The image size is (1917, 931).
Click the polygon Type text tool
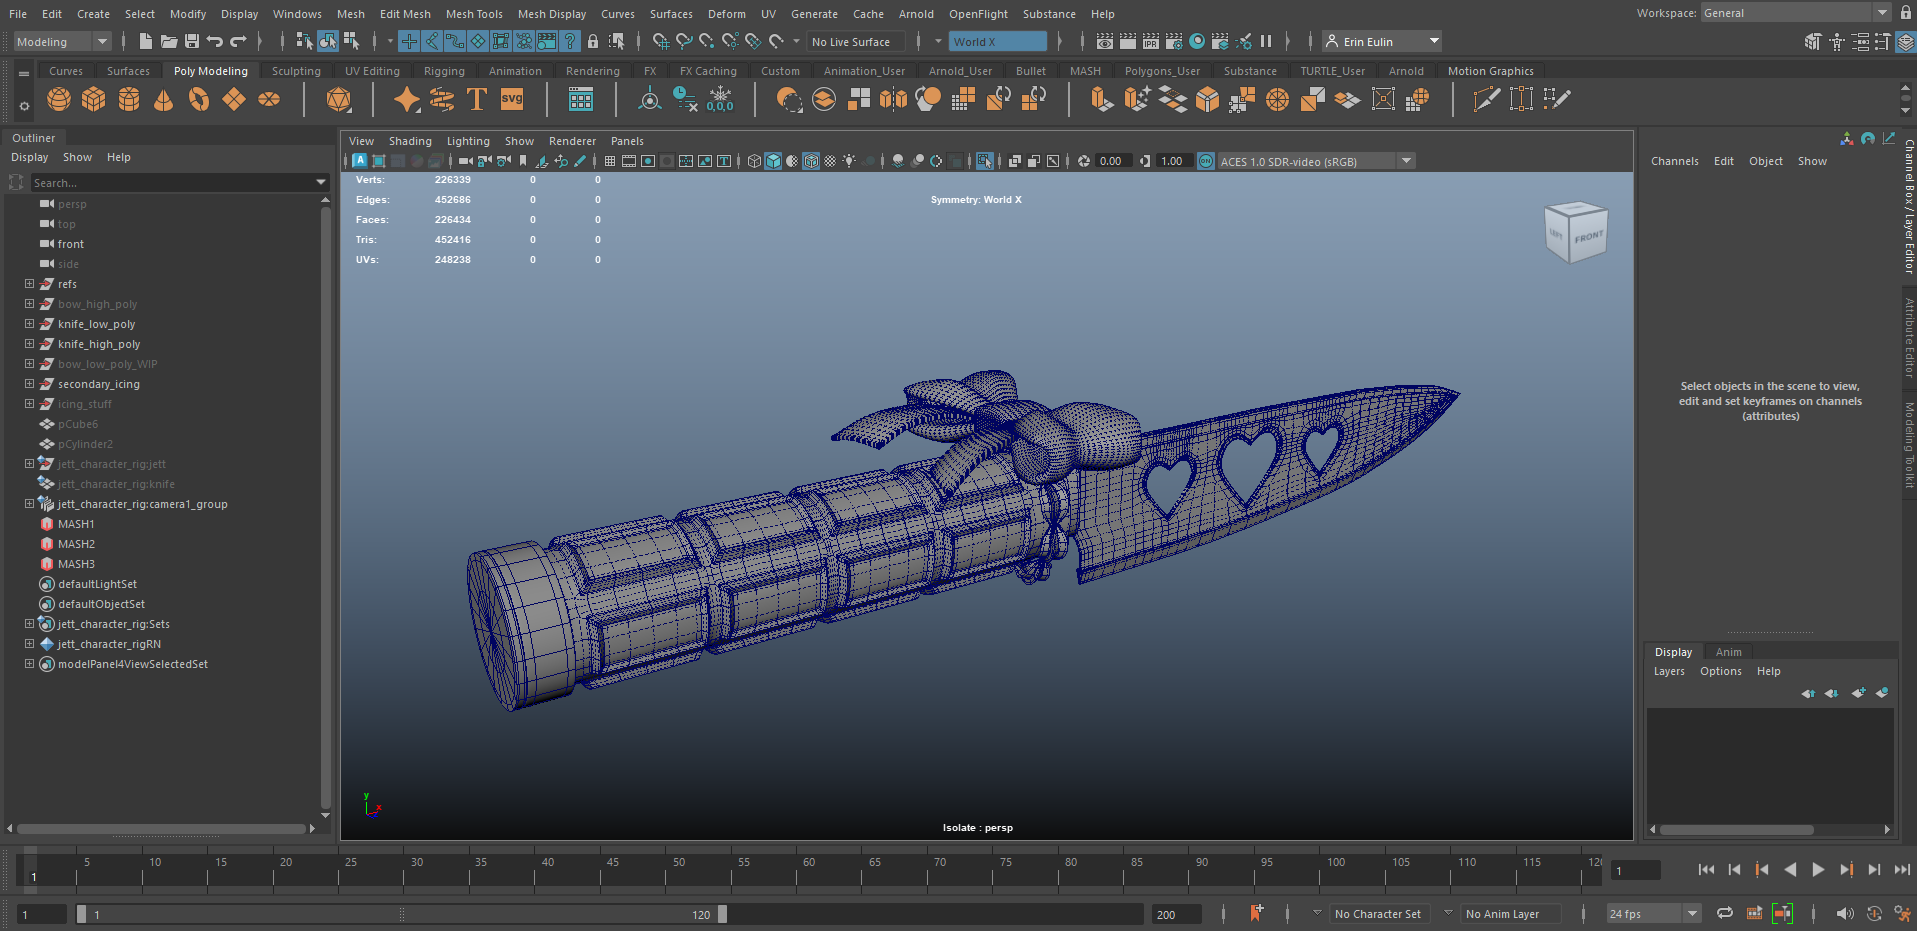(477, 100)
